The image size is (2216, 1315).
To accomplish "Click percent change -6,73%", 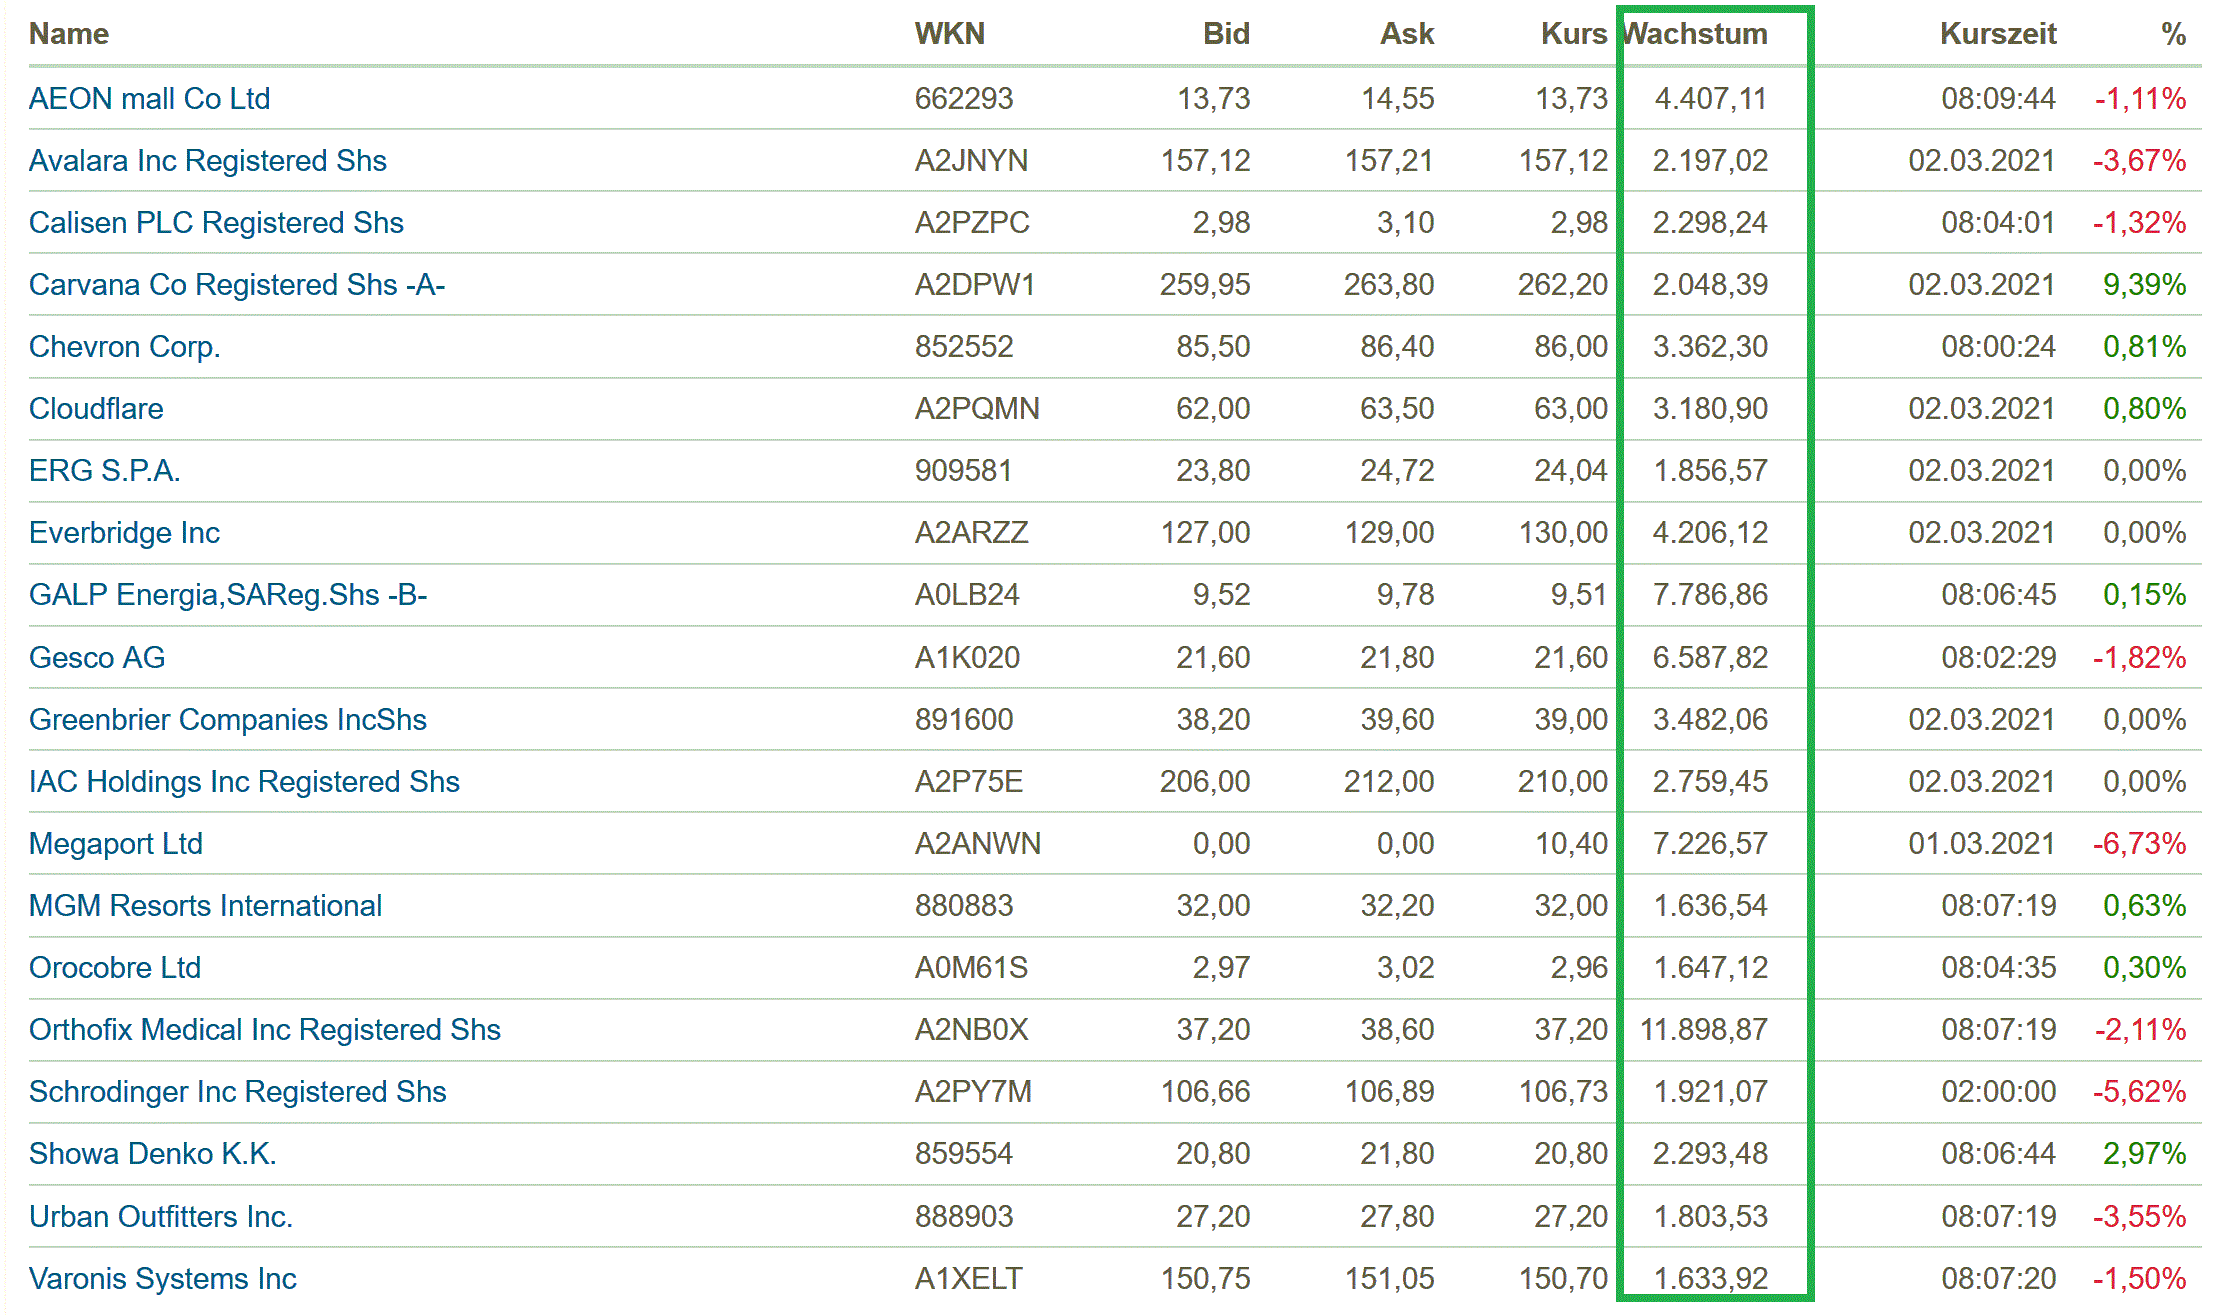I will pos(2139,844).
